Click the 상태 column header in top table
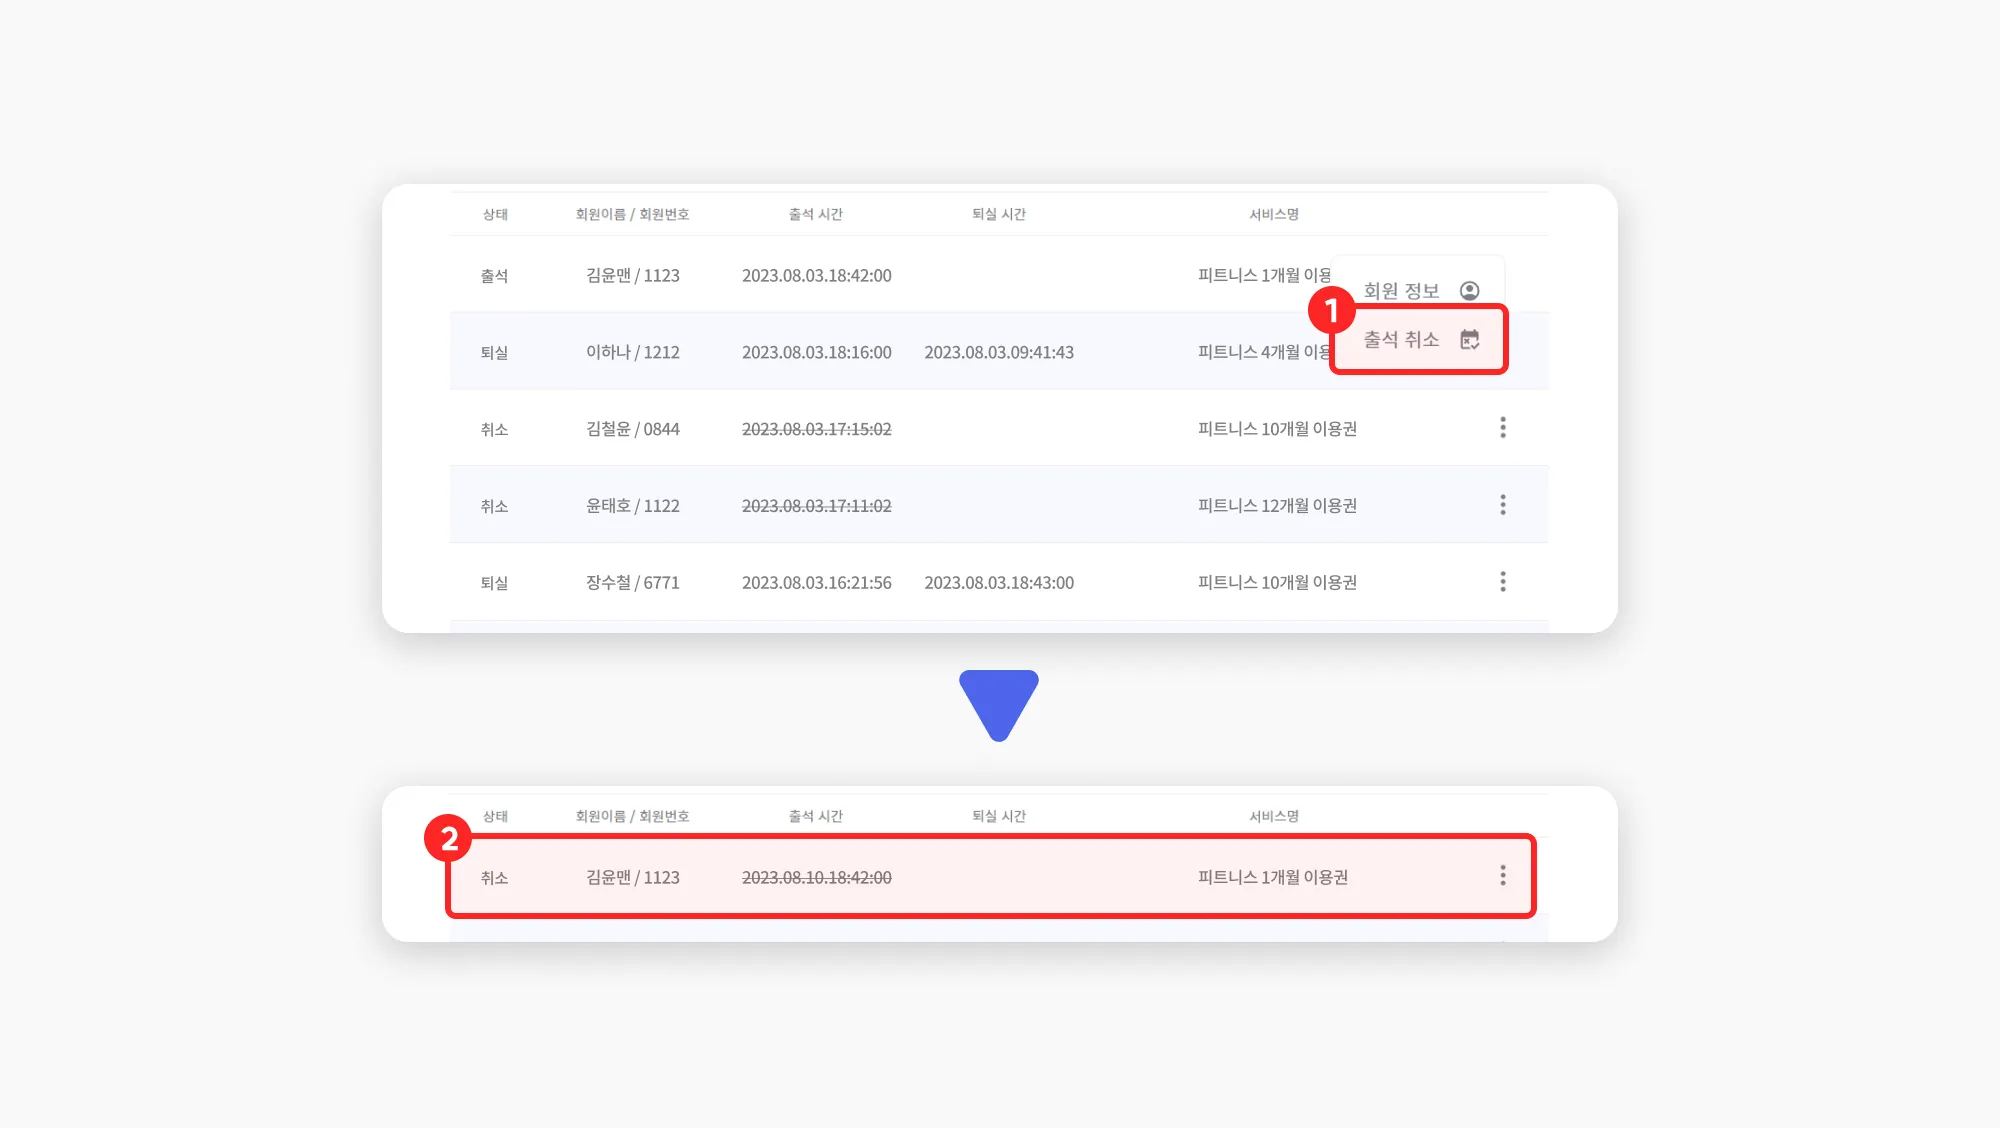This screenshot has height=1128, width=2000. tap(495, 214)
